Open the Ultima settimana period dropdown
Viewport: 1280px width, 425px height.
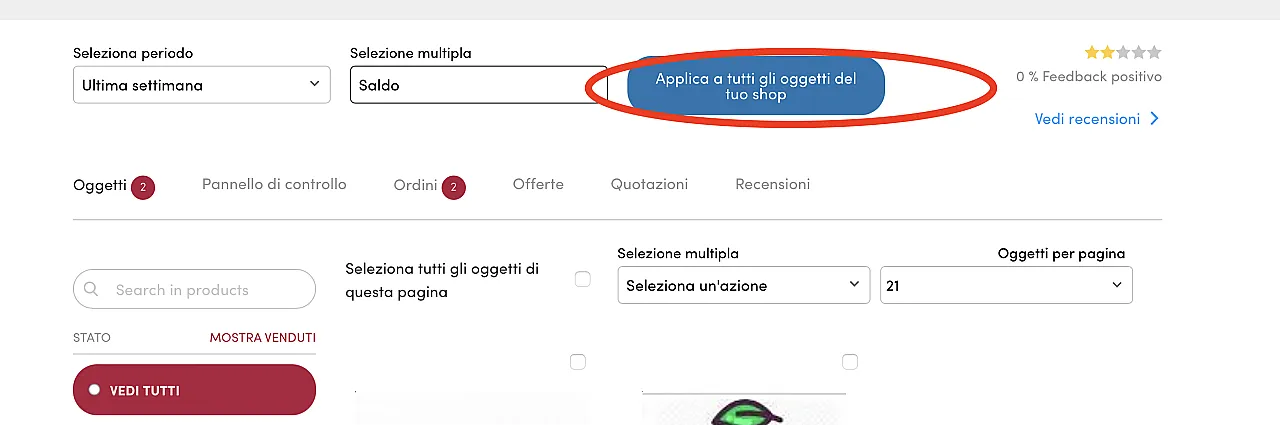tap(202, 85)
